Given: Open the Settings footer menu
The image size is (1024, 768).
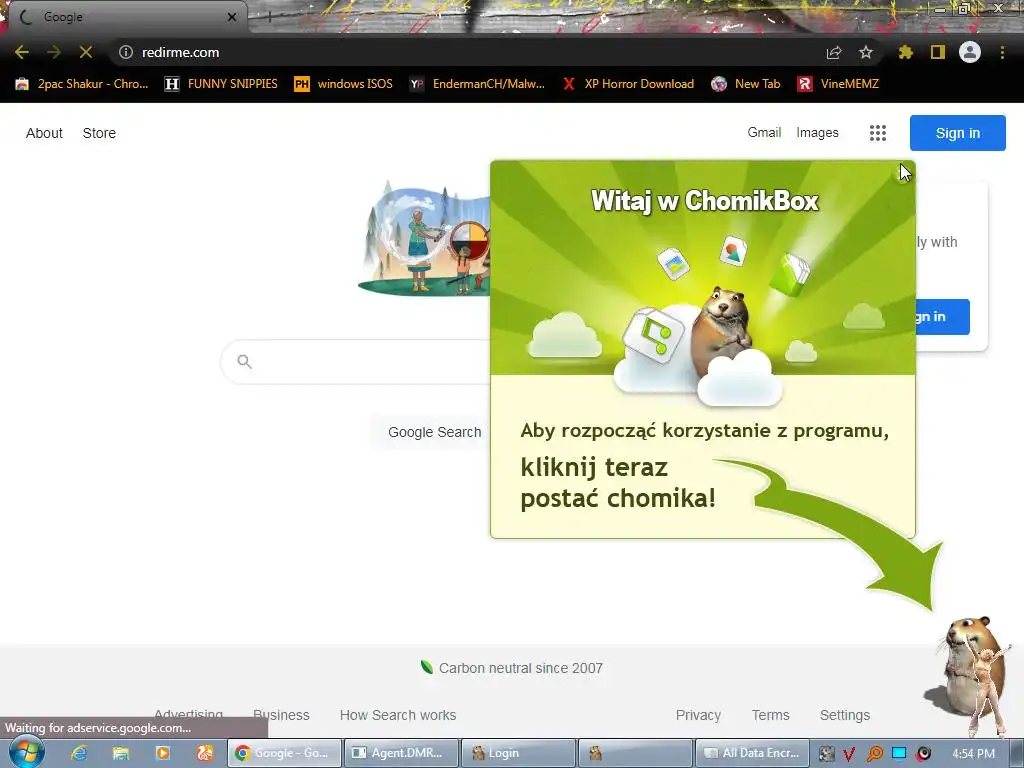Looking at the screenshot, I should click(844, 715).
